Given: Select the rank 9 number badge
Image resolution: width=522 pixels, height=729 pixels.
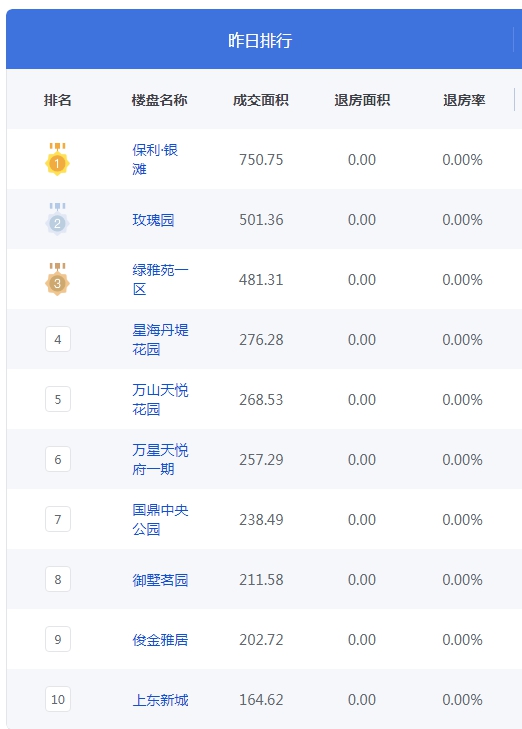Looking at the screenshot, I should [x=58, y=639].
